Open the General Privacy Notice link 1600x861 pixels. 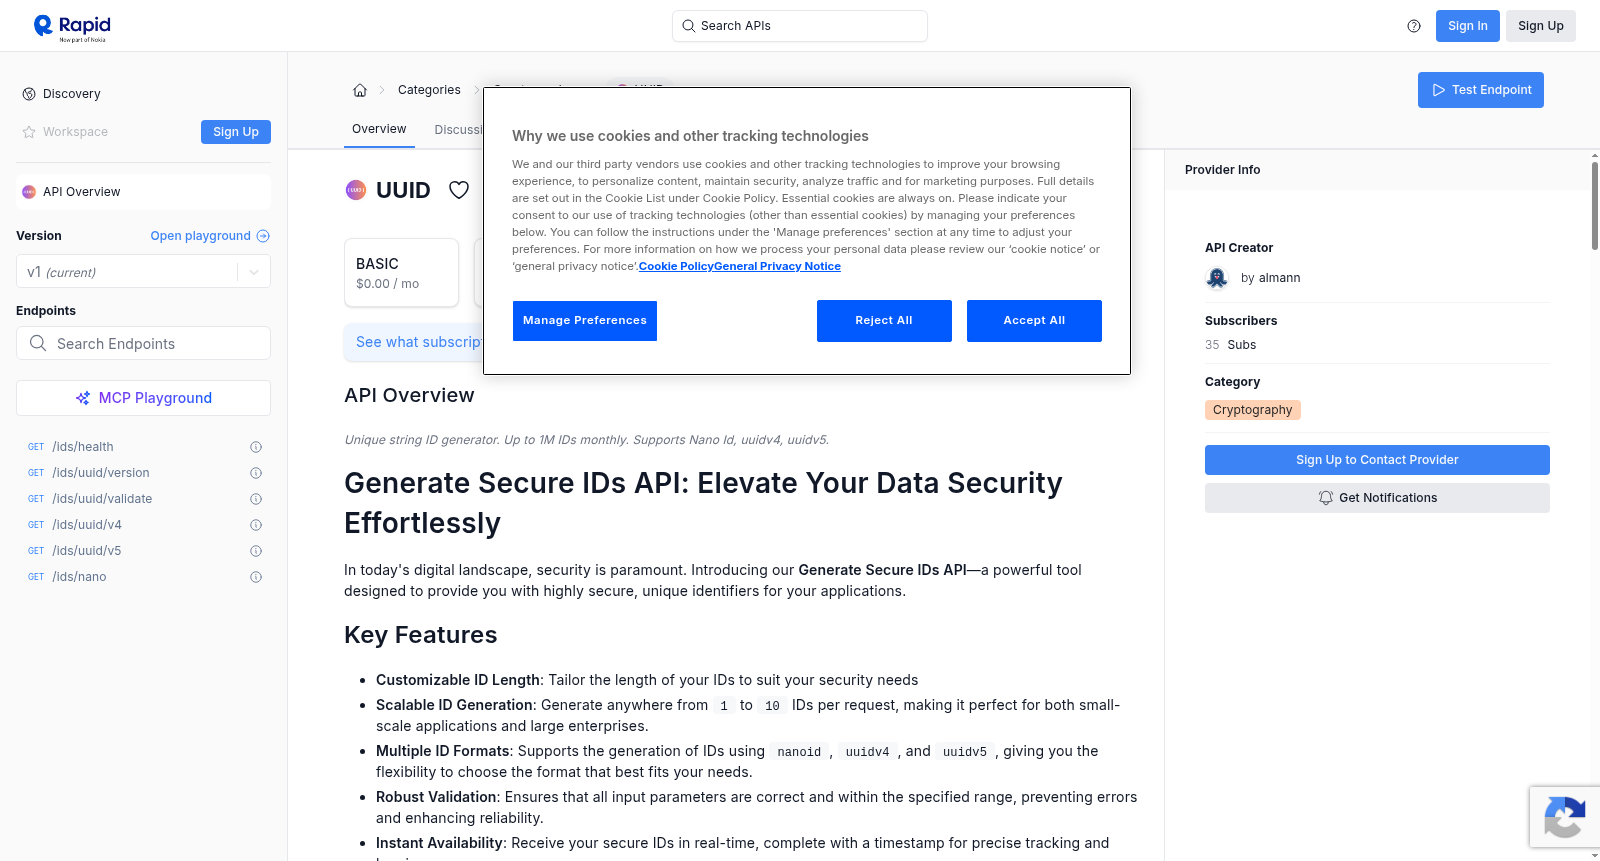[x=777, y=266]
